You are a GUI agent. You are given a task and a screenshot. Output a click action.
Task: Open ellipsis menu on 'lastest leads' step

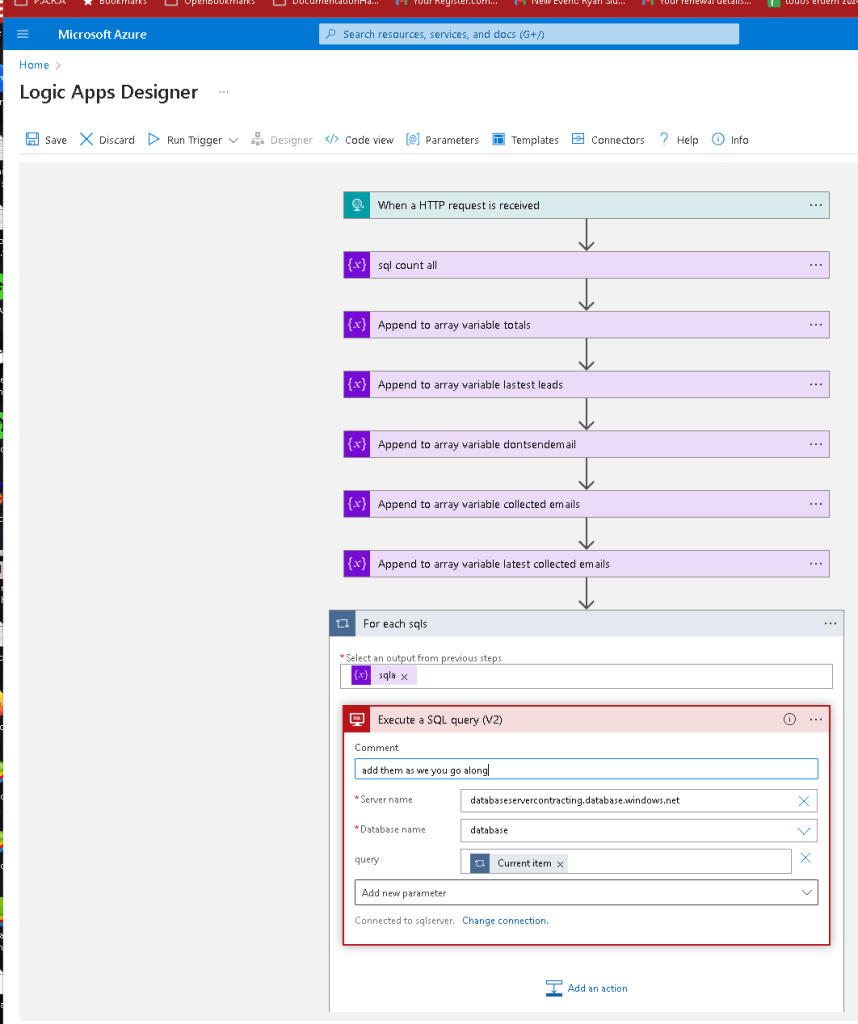tap(816, 385)
